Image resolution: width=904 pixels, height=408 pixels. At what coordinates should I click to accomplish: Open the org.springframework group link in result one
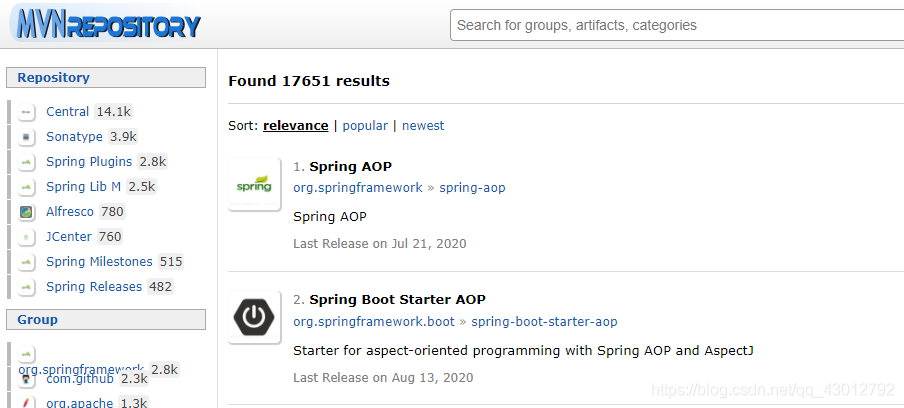357,188
